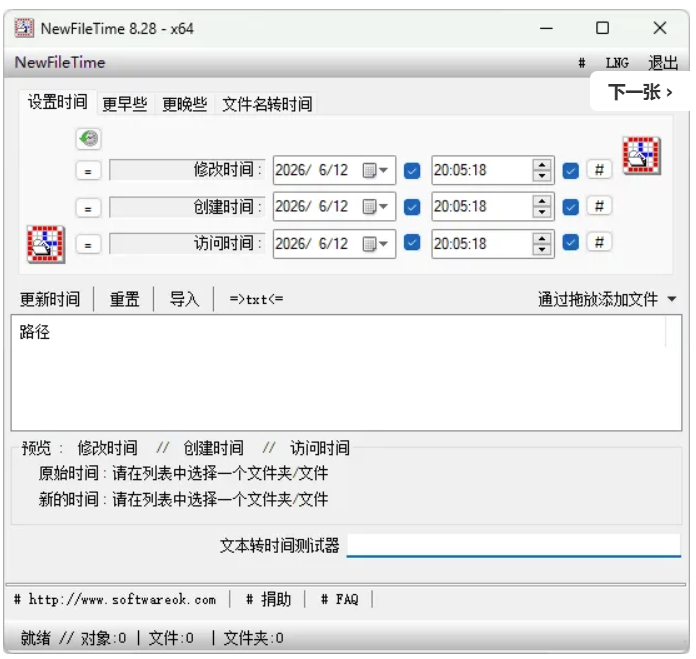Click the 修改时间 date value 2026/6/12
The width and height of the screenshot is (696, 659).
click(x=312, y=170)
